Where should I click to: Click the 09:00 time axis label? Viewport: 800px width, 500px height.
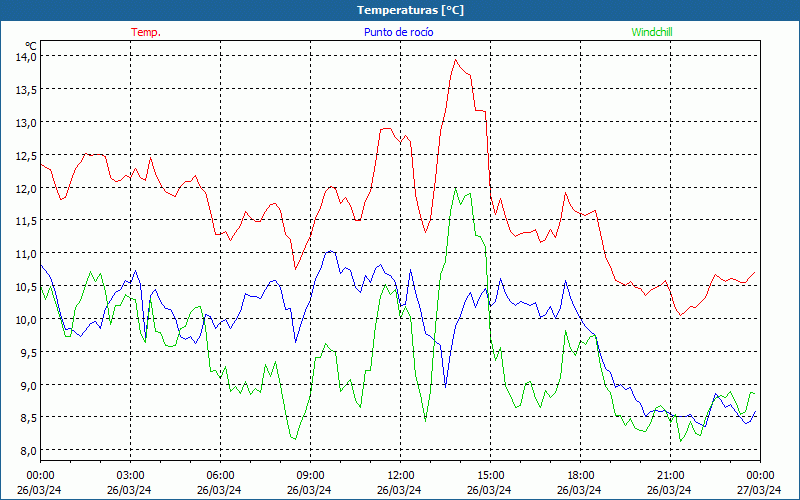(x=310, y=476)
